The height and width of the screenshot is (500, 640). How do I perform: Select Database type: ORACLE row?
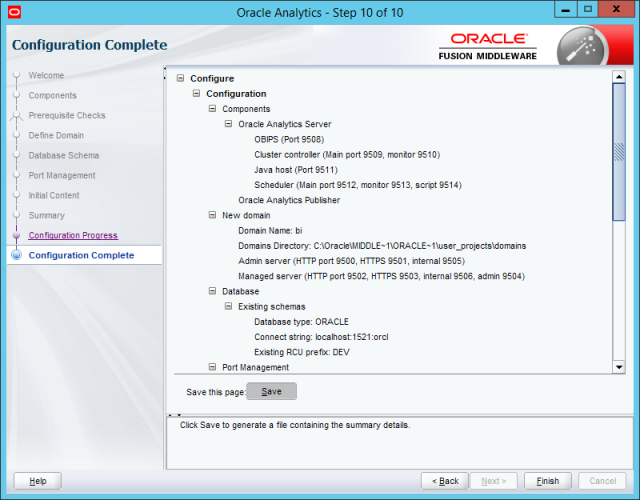tap(301, 322)
